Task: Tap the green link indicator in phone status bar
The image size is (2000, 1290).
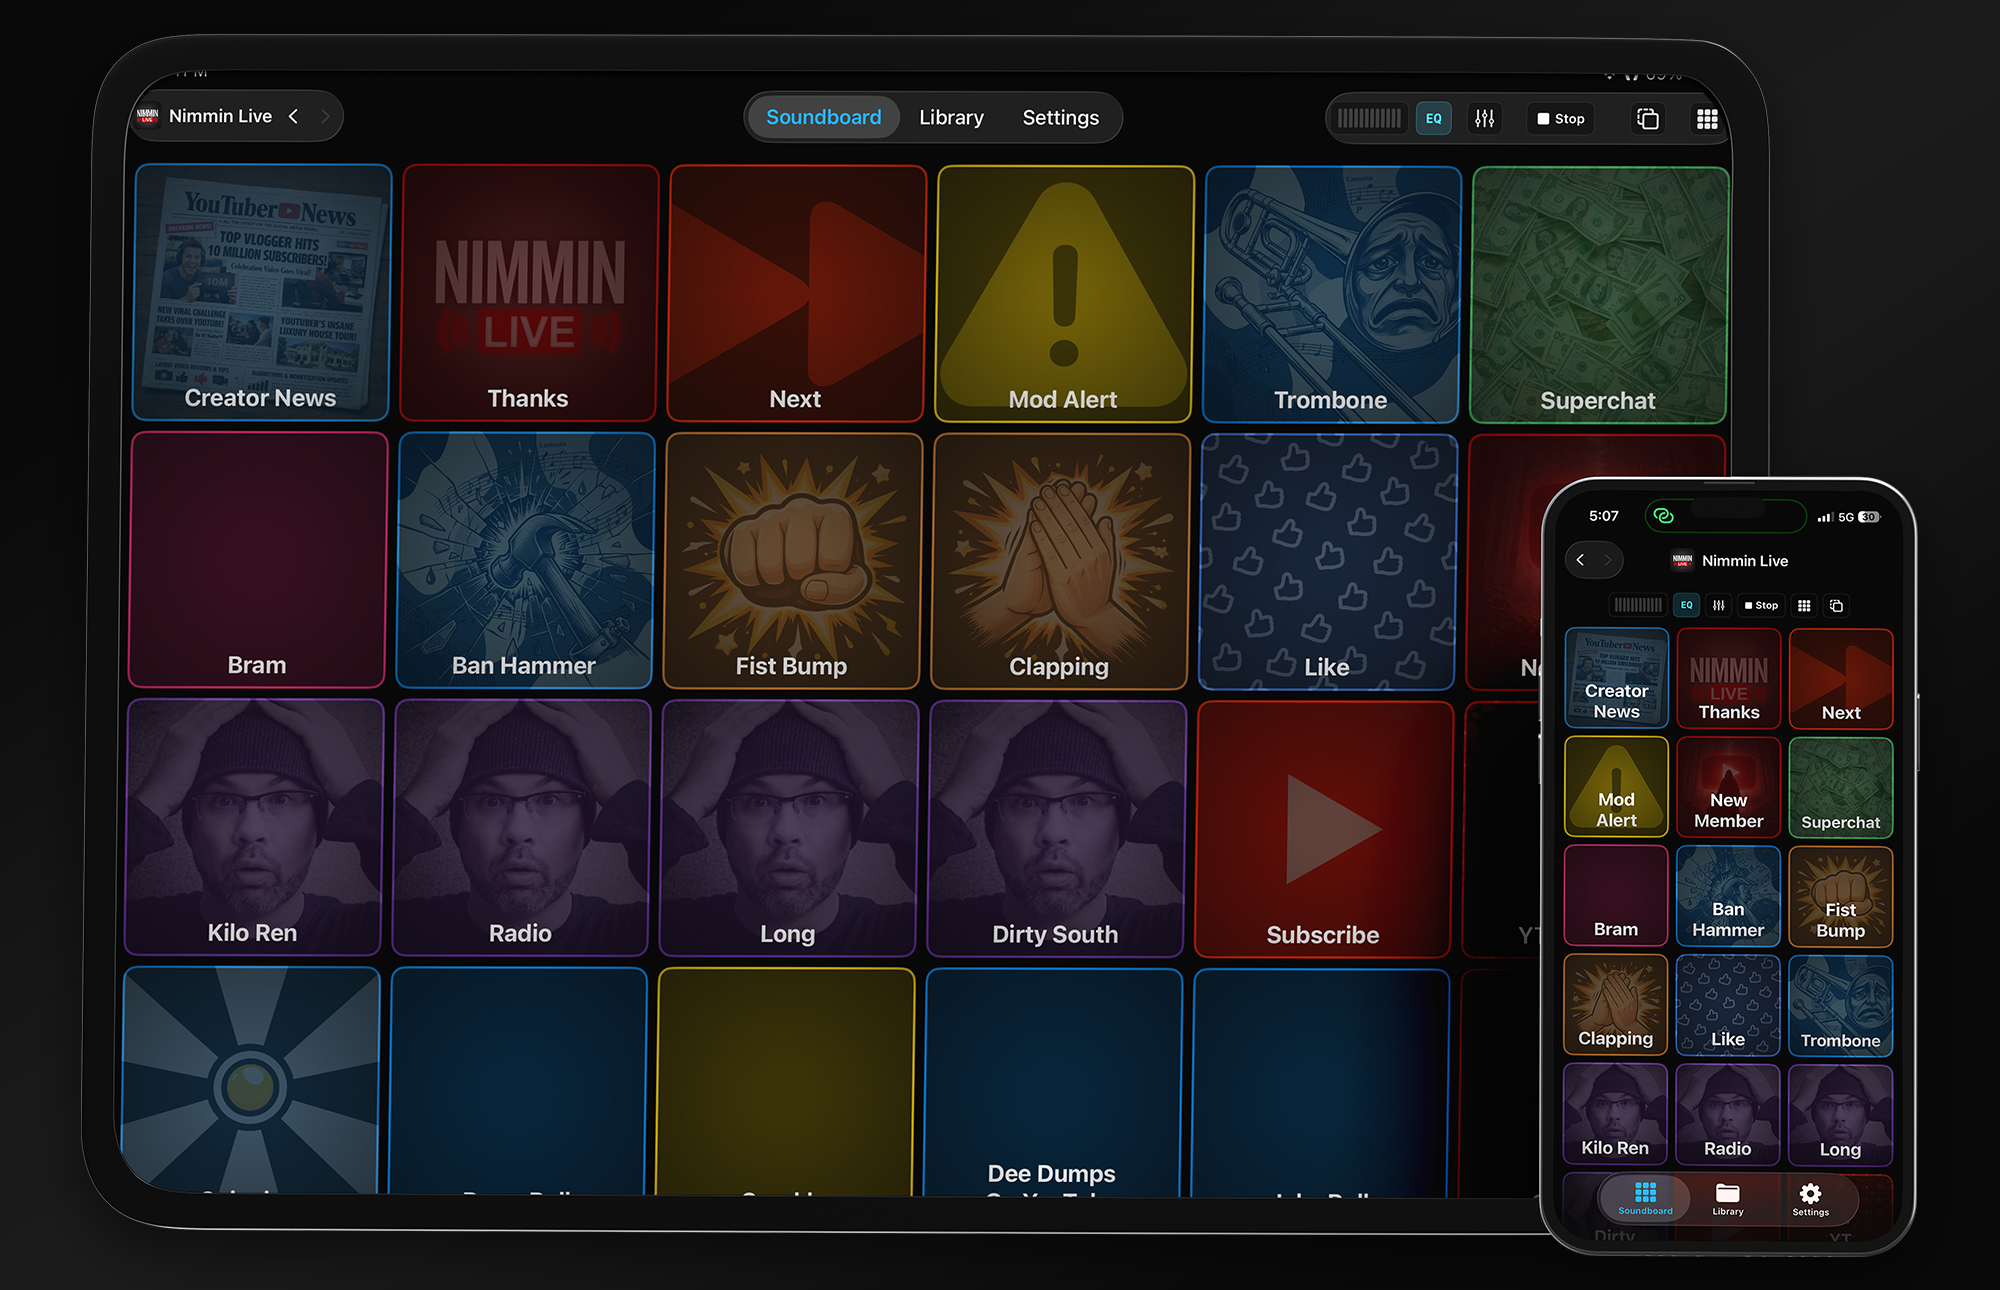Action: point(1663,516)
